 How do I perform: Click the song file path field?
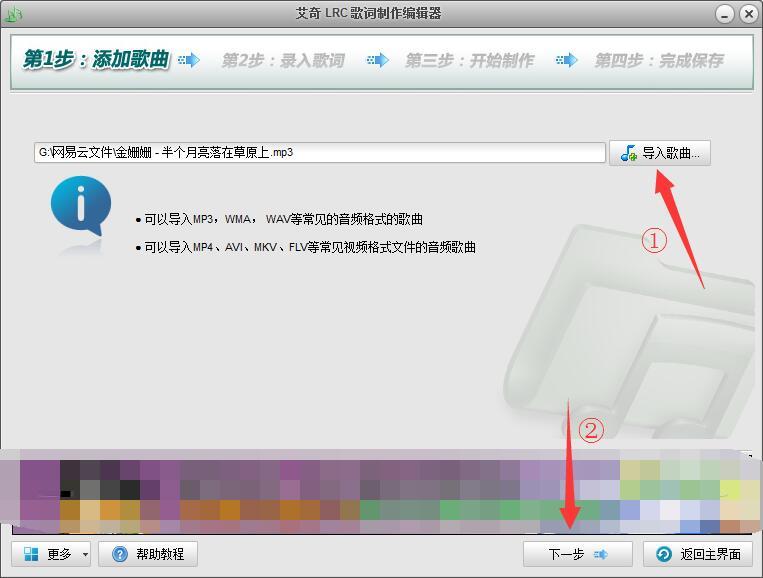(x=318, y=153)
